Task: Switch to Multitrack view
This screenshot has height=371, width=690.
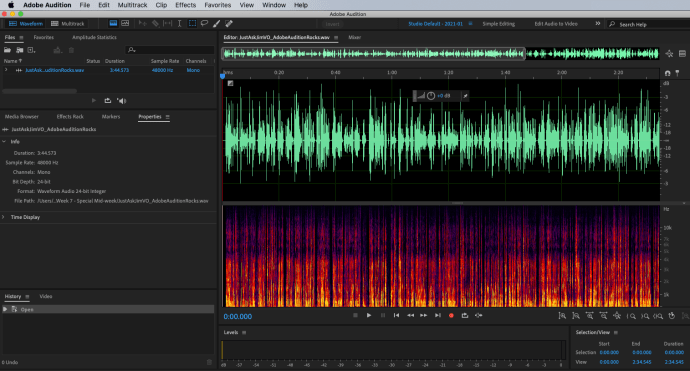Action: (68, 24)
